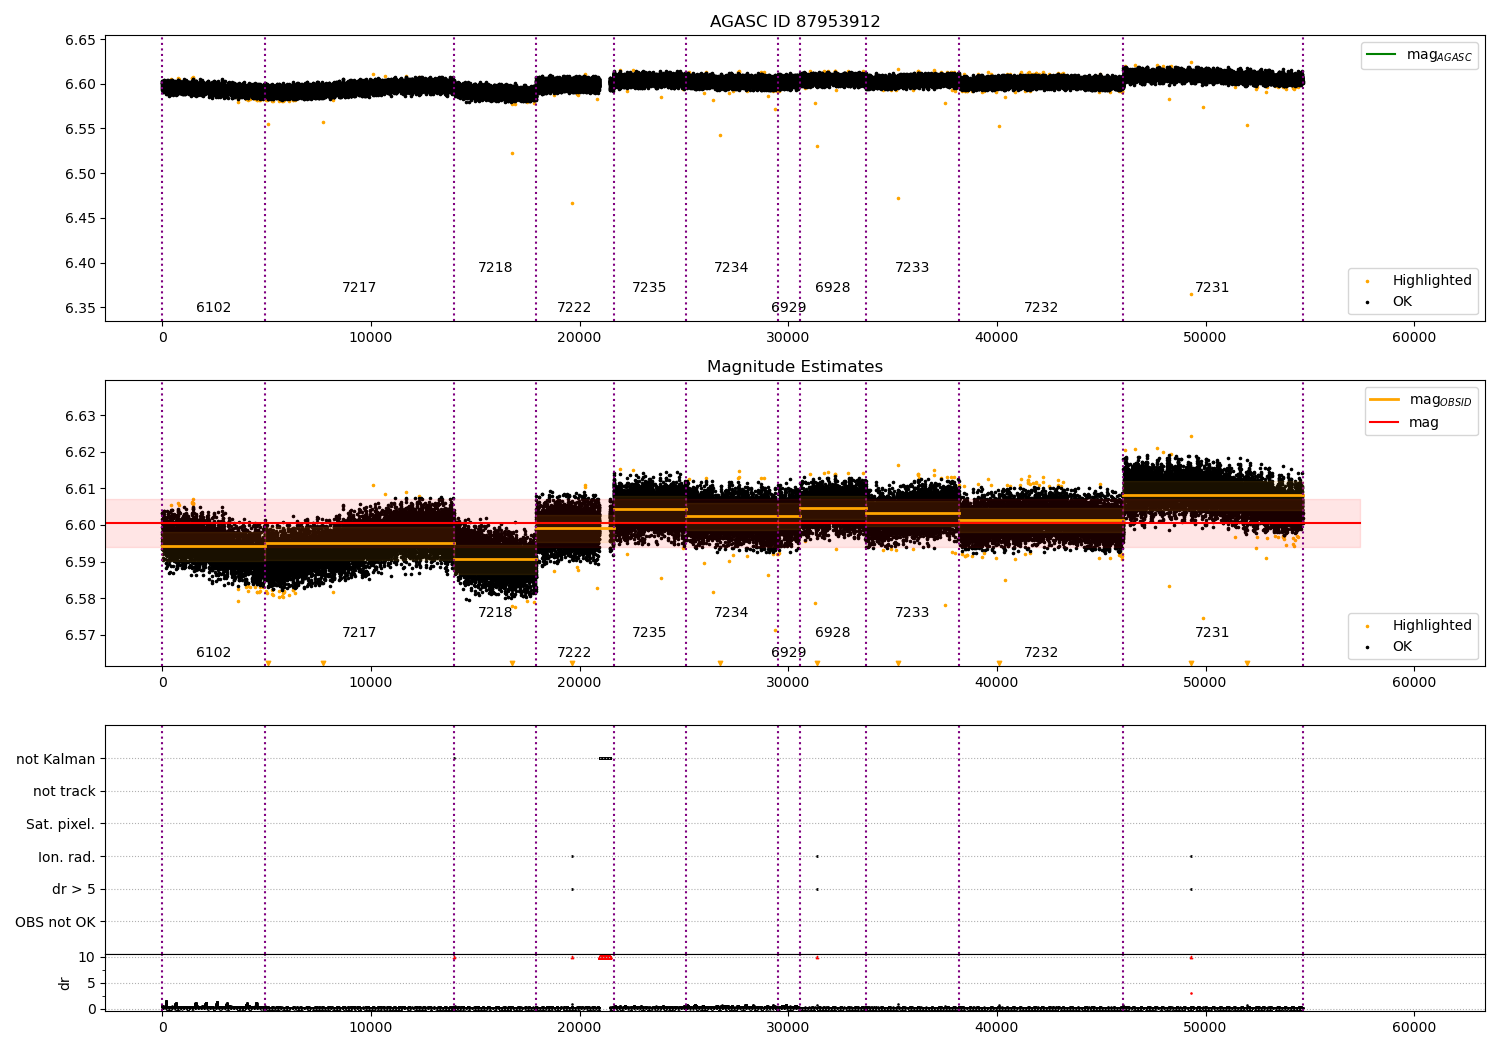Click obsid label 7234 in Magnitude Estimates plot

tap(731, 613)
